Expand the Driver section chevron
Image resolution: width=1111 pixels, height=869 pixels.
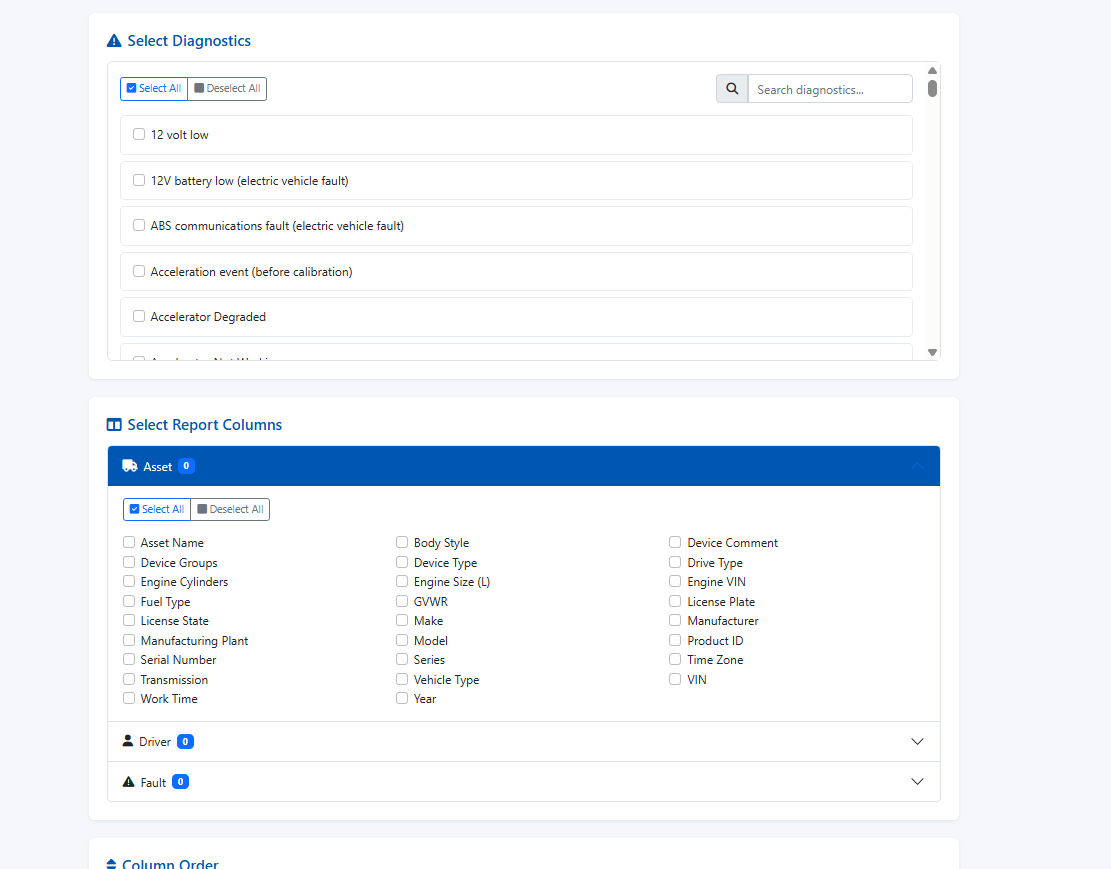[x=917, y=741]
